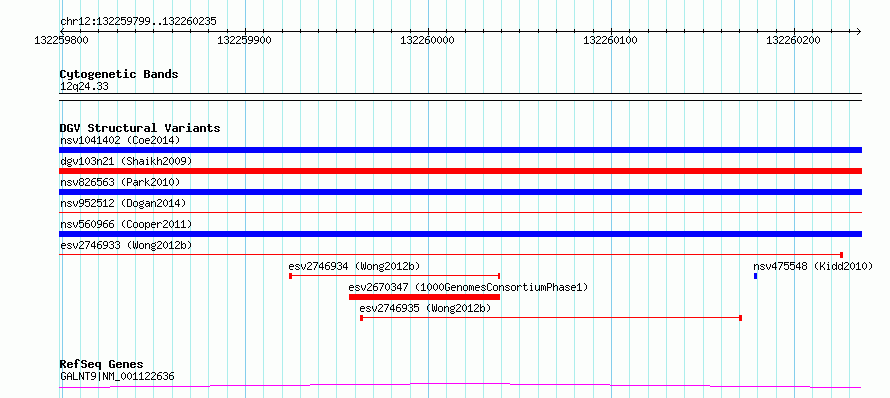This screenshot has height=398, width=890.
Task: Select the nsv560966 (Cooper2011) blue bar
Action: (x=460, y=234)
